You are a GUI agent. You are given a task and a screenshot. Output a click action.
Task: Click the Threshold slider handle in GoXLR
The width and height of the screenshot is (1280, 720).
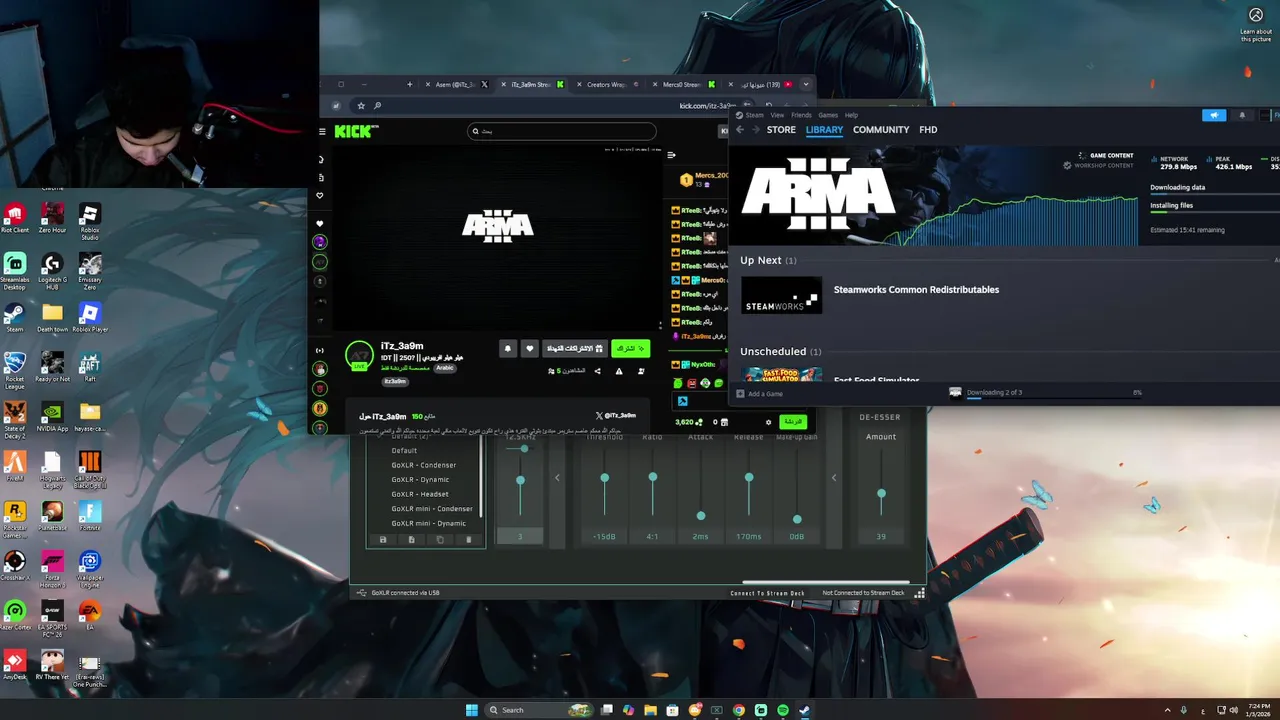click(604, 478)
